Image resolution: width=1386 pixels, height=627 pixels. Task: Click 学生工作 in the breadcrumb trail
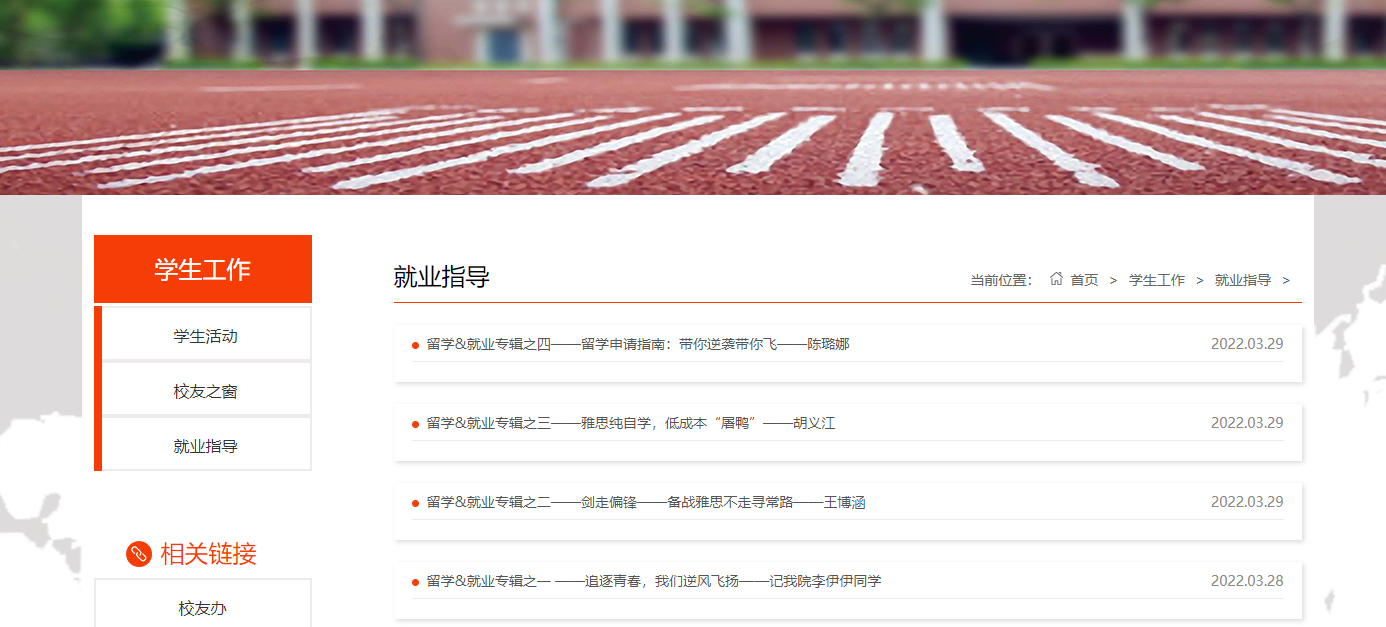[1156, 280]
